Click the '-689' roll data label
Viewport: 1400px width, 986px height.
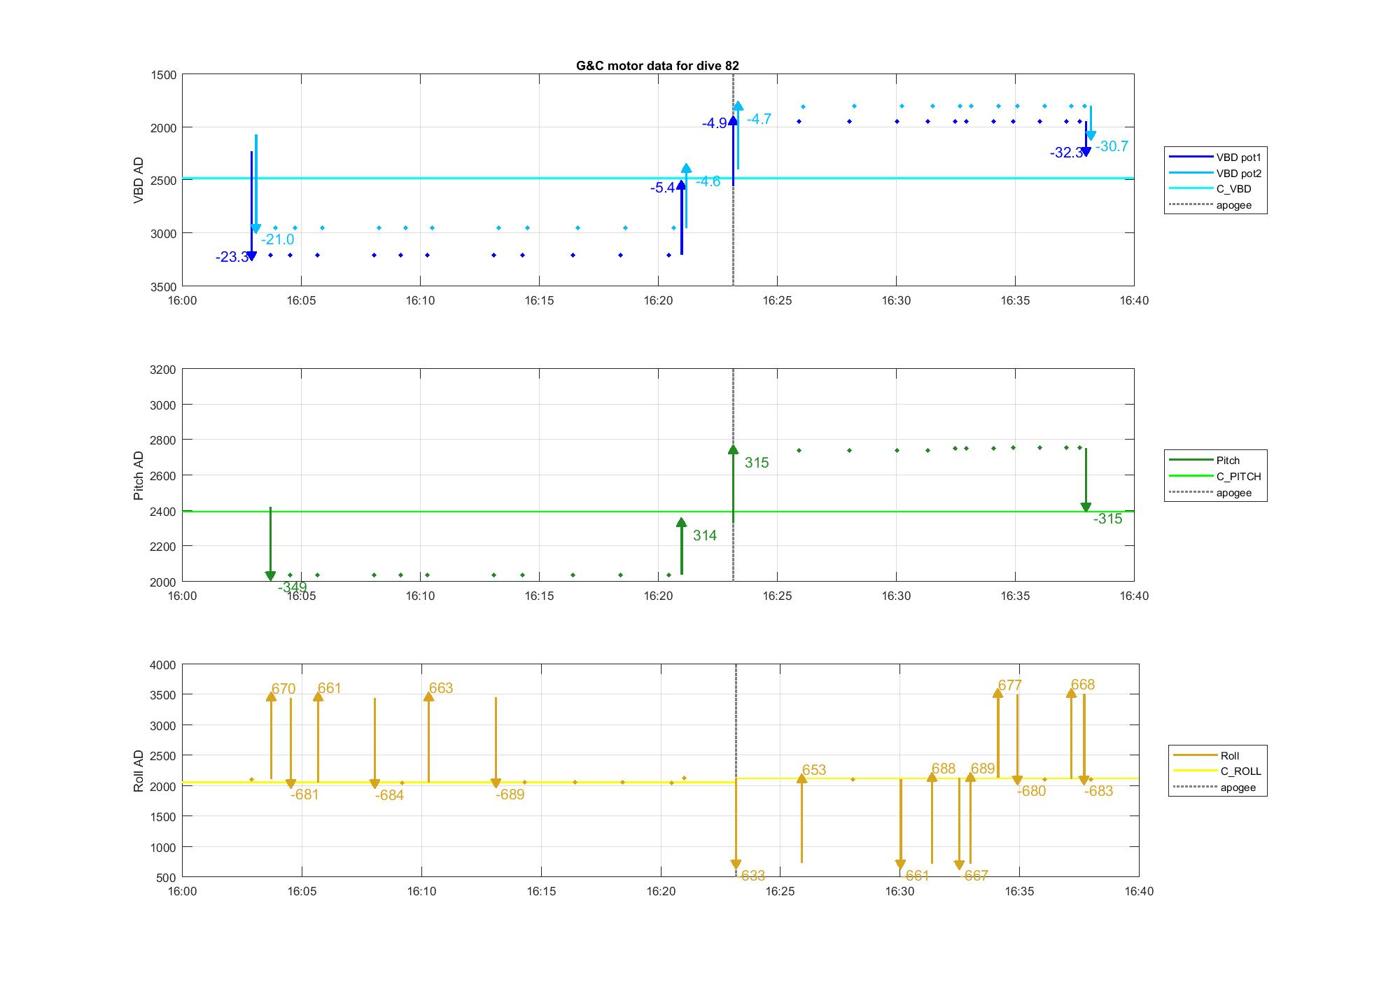pyautogui.click(x=510, y=795)
